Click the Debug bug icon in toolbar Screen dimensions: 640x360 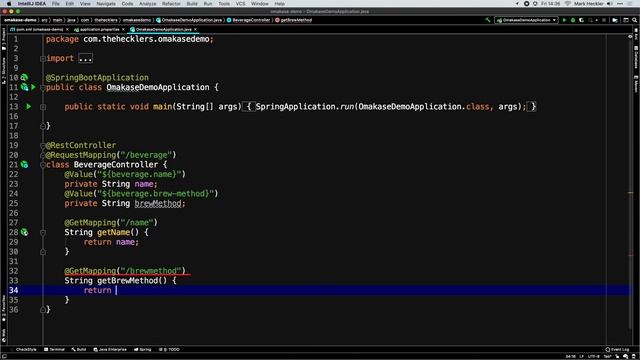(x=573, y=20)
